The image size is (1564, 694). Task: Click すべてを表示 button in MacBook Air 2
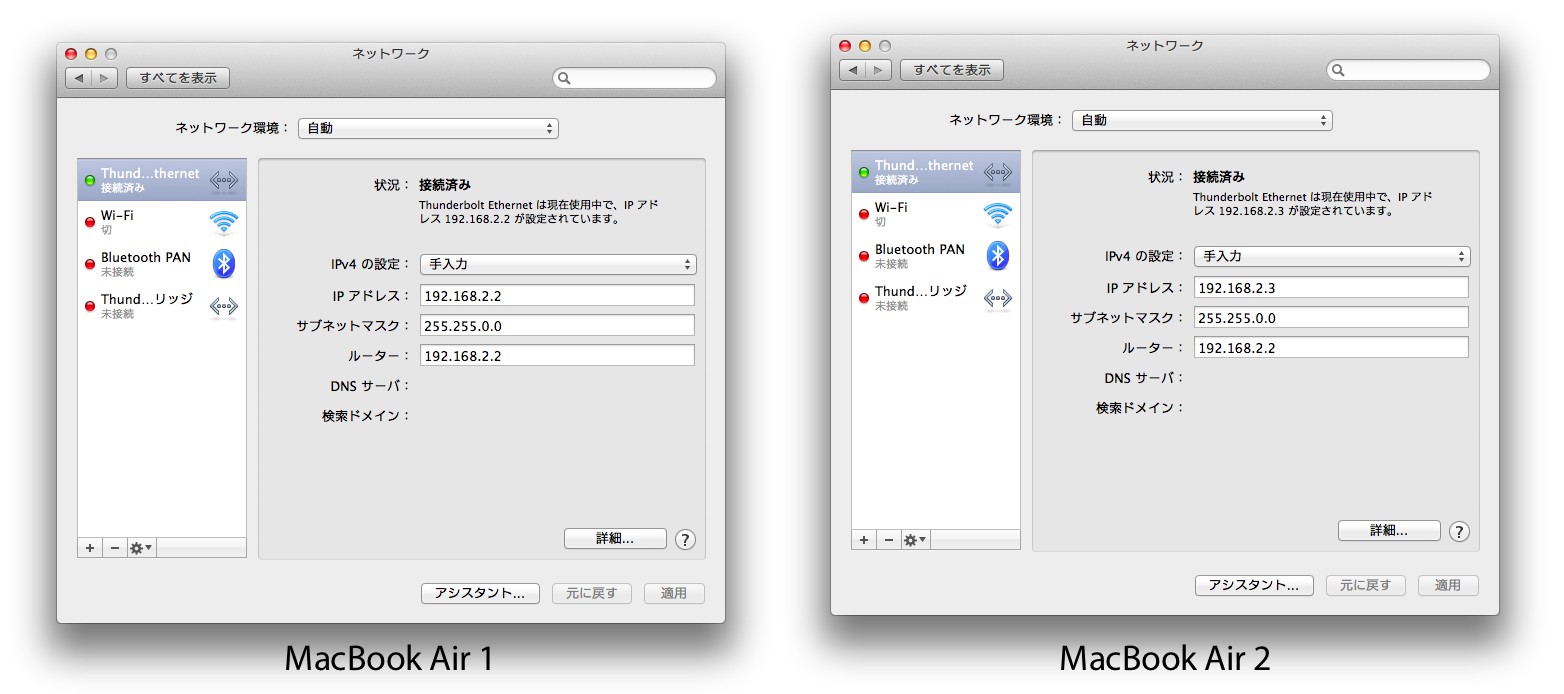pyautogui.click(x=952, y=70)
